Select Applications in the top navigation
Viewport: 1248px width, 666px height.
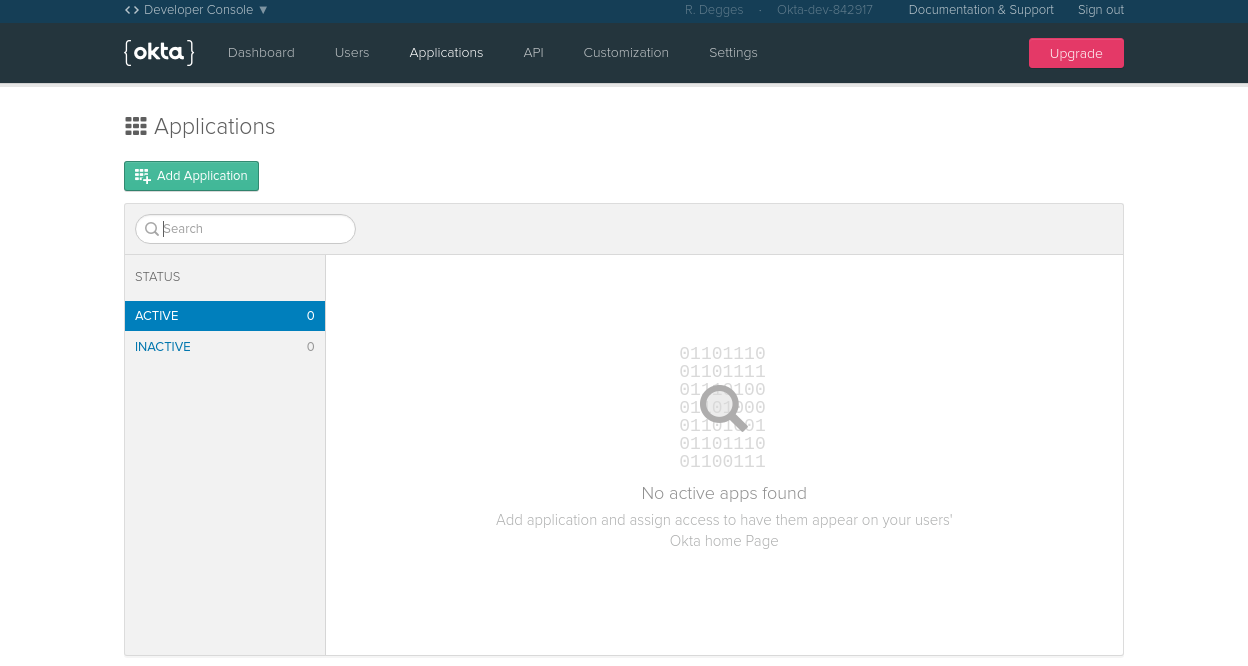(x=446, y=53)
